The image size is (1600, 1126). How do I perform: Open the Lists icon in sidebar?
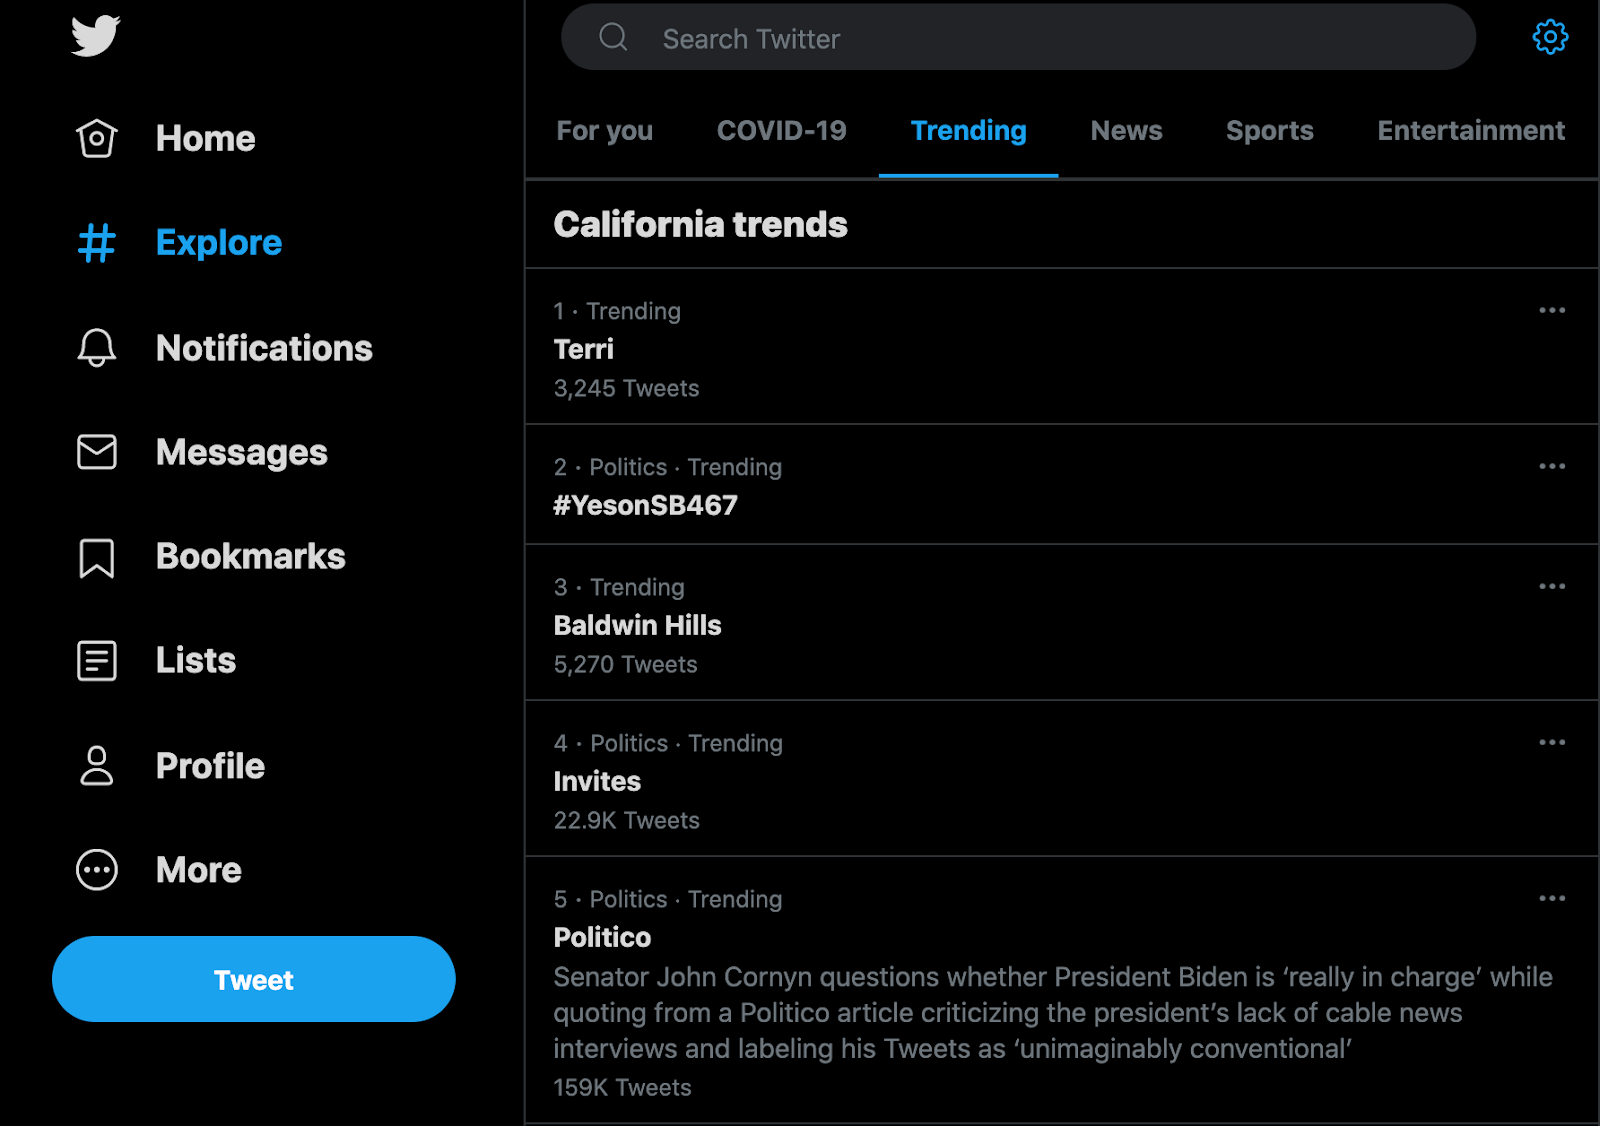click(x=97, y=661)
